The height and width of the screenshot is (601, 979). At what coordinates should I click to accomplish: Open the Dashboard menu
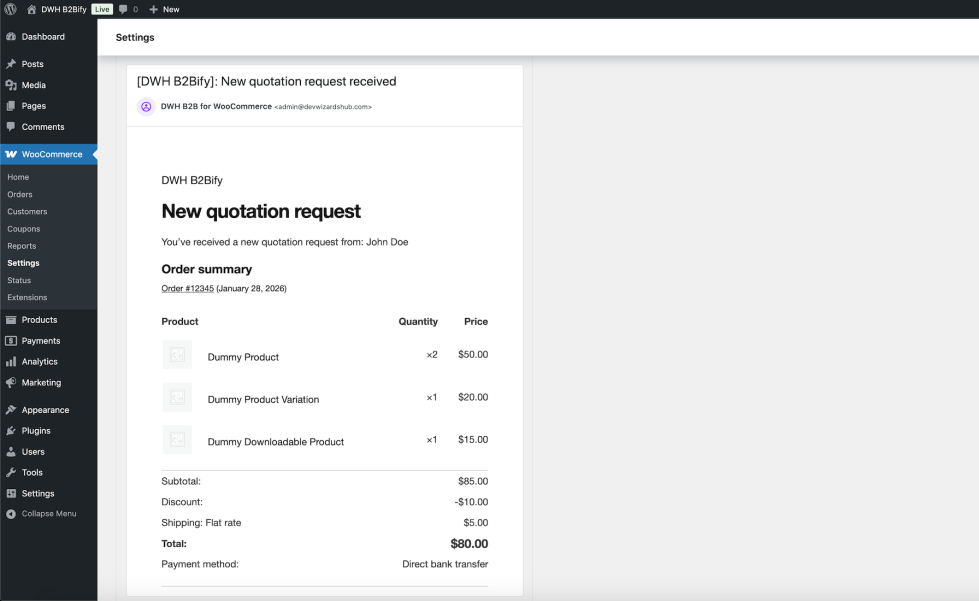42,37
